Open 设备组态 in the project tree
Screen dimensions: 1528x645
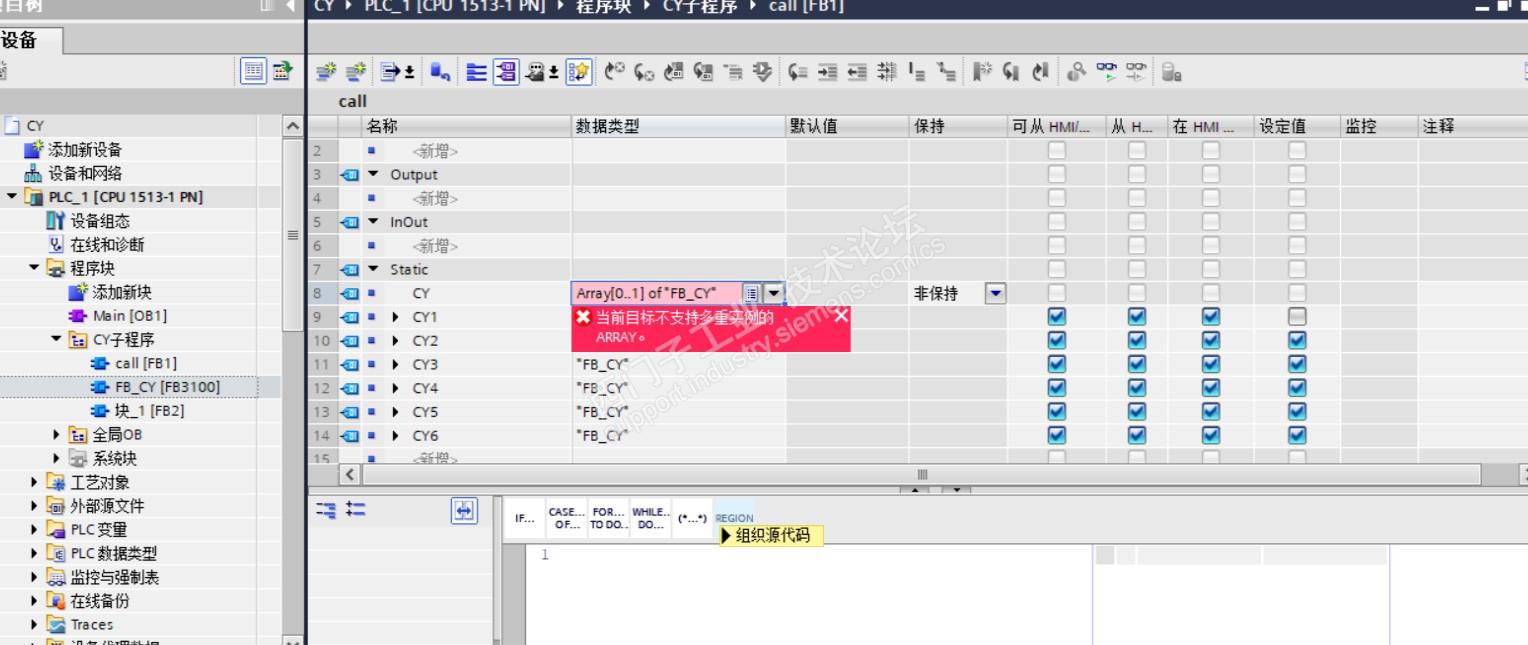point(100,221)
